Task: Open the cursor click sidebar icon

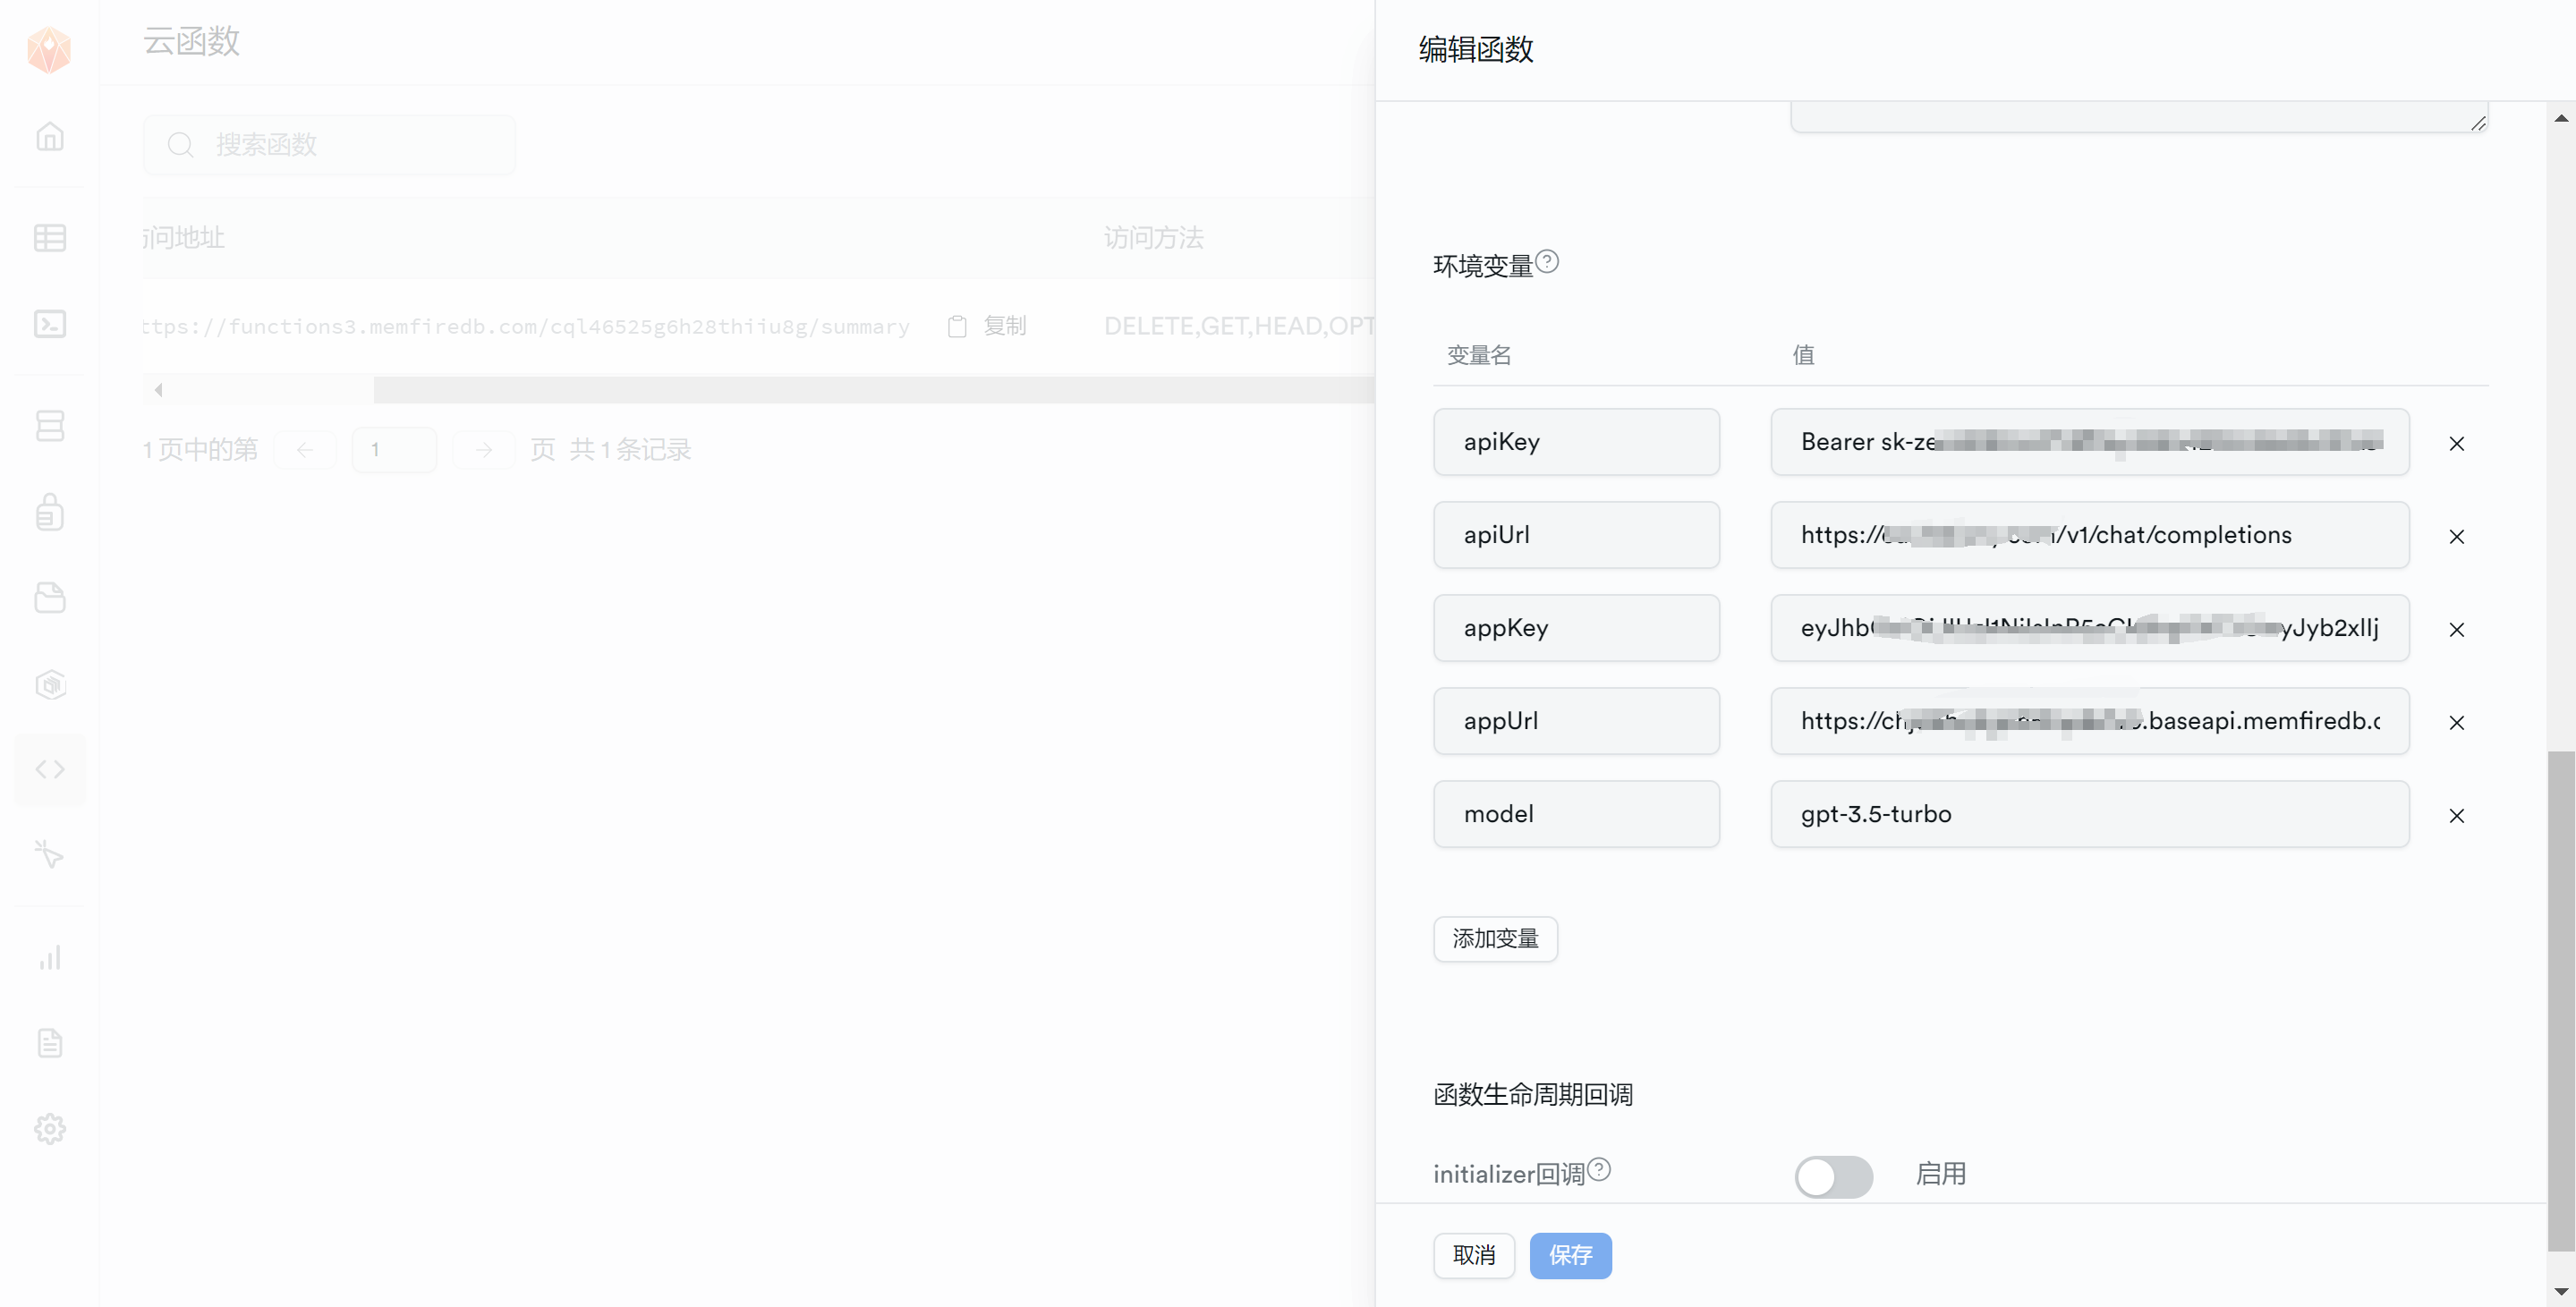Action: [x=49, y=854]
